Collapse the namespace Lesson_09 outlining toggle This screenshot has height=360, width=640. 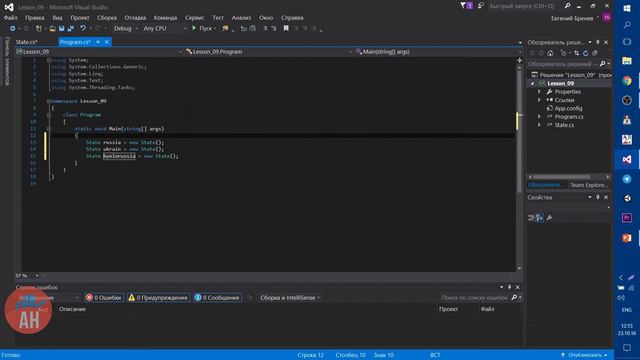(49, 101)
